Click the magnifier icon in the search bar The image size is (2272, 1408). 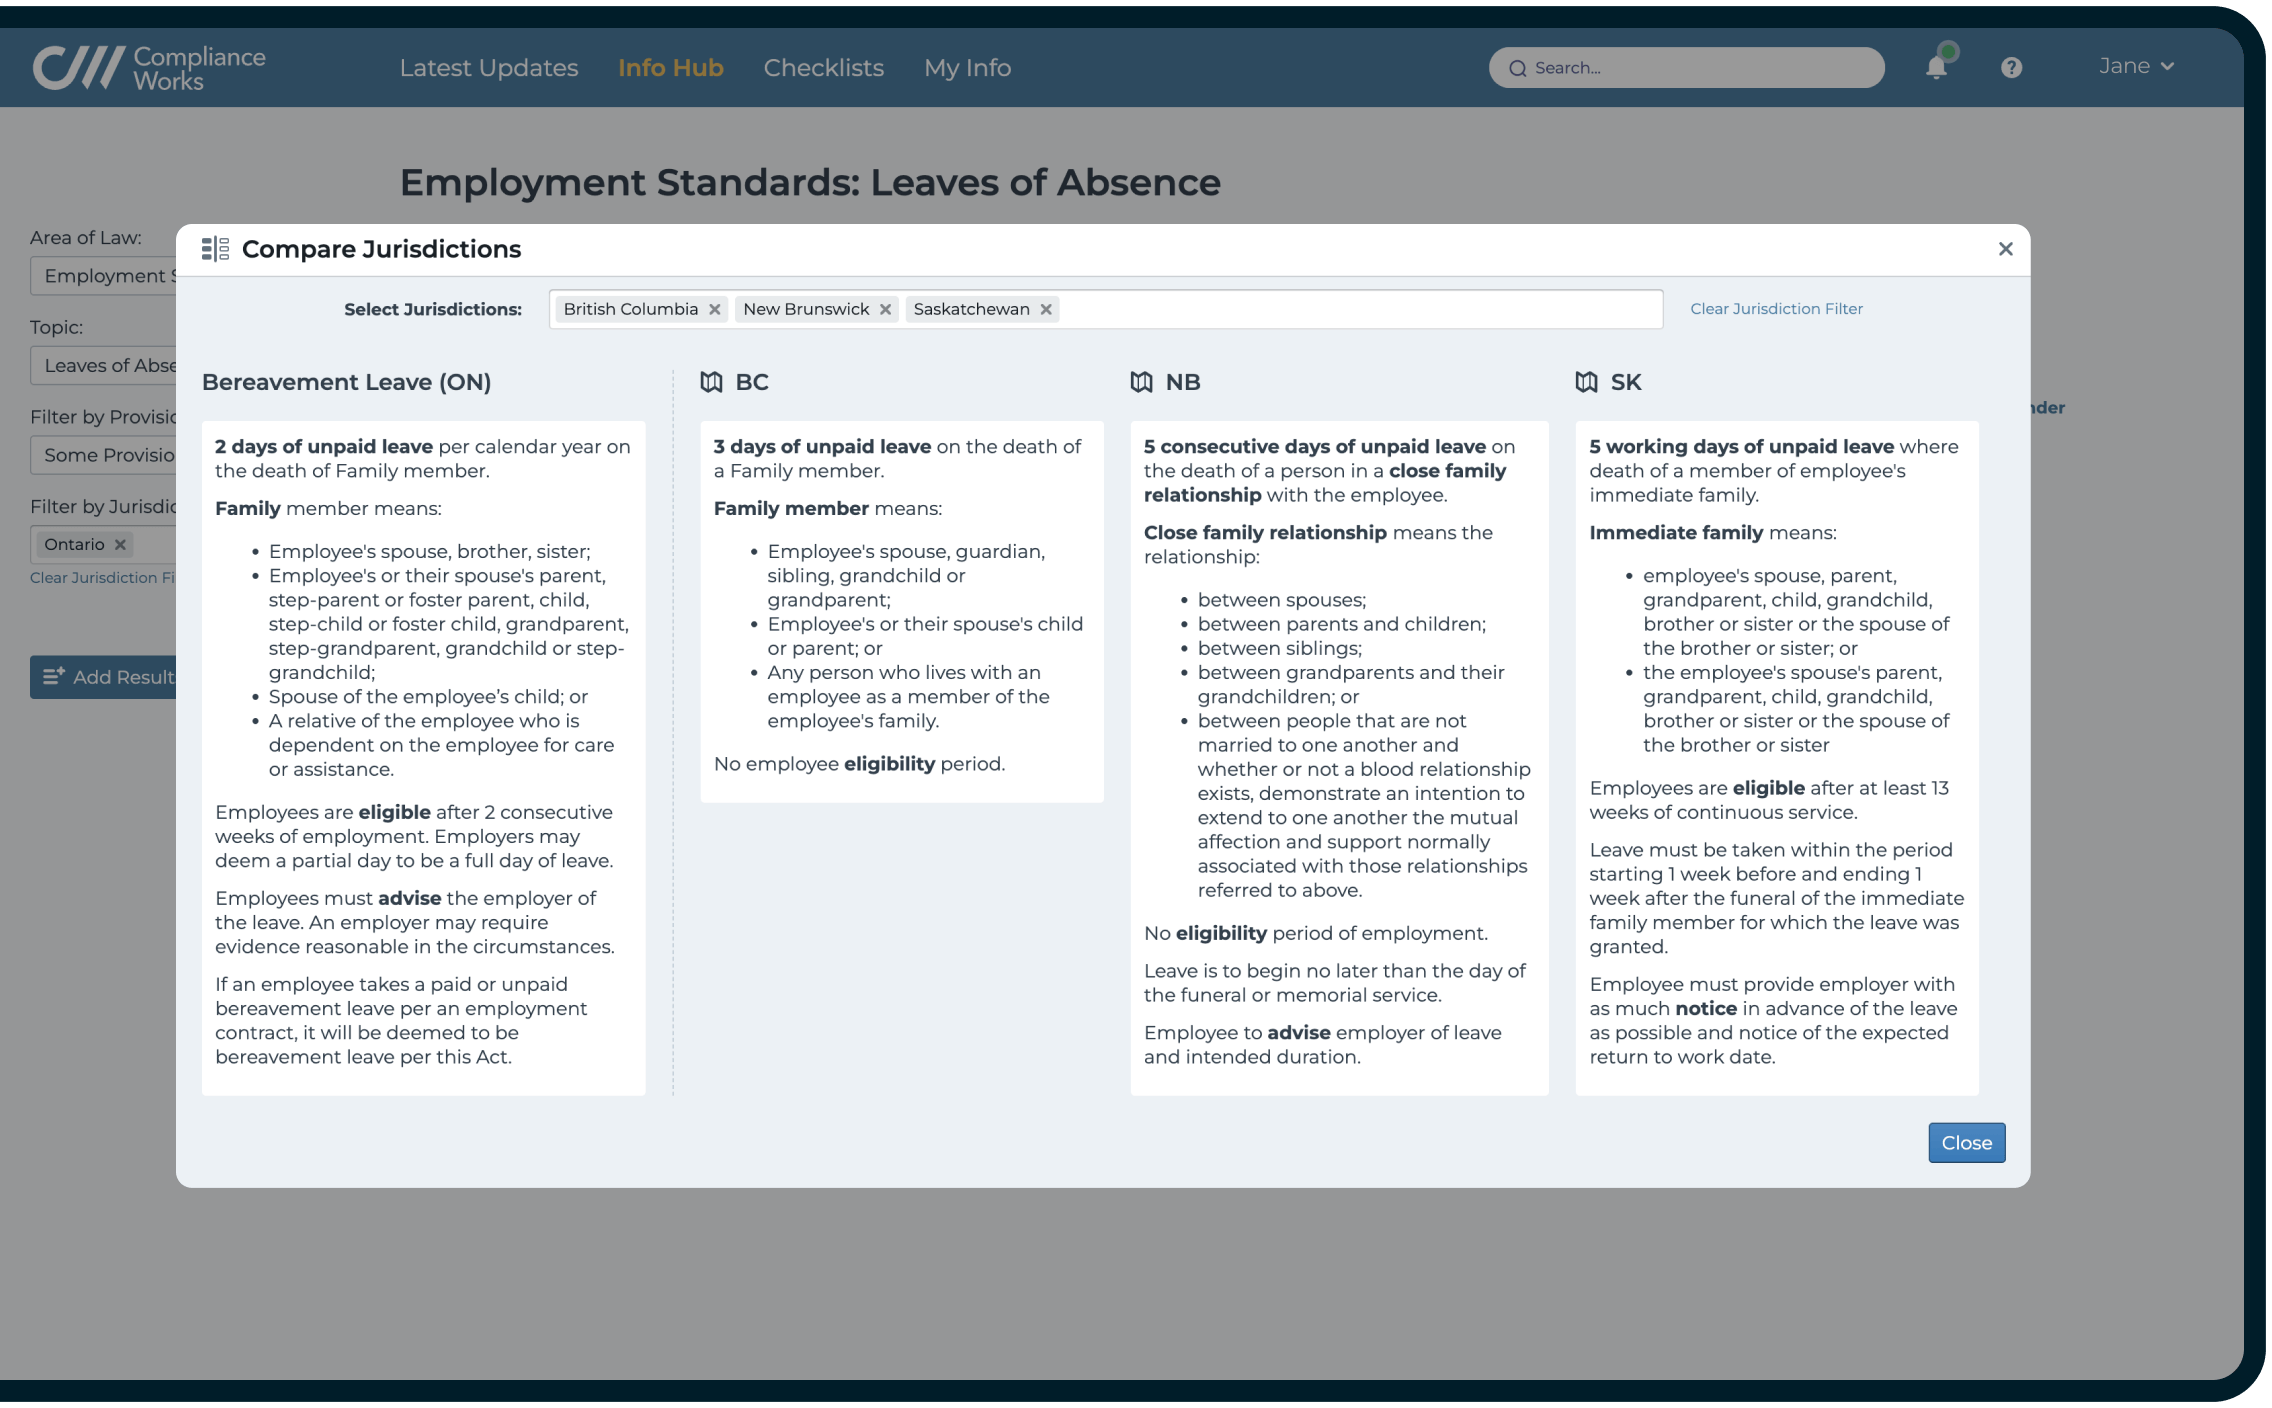click(1518, 67)
